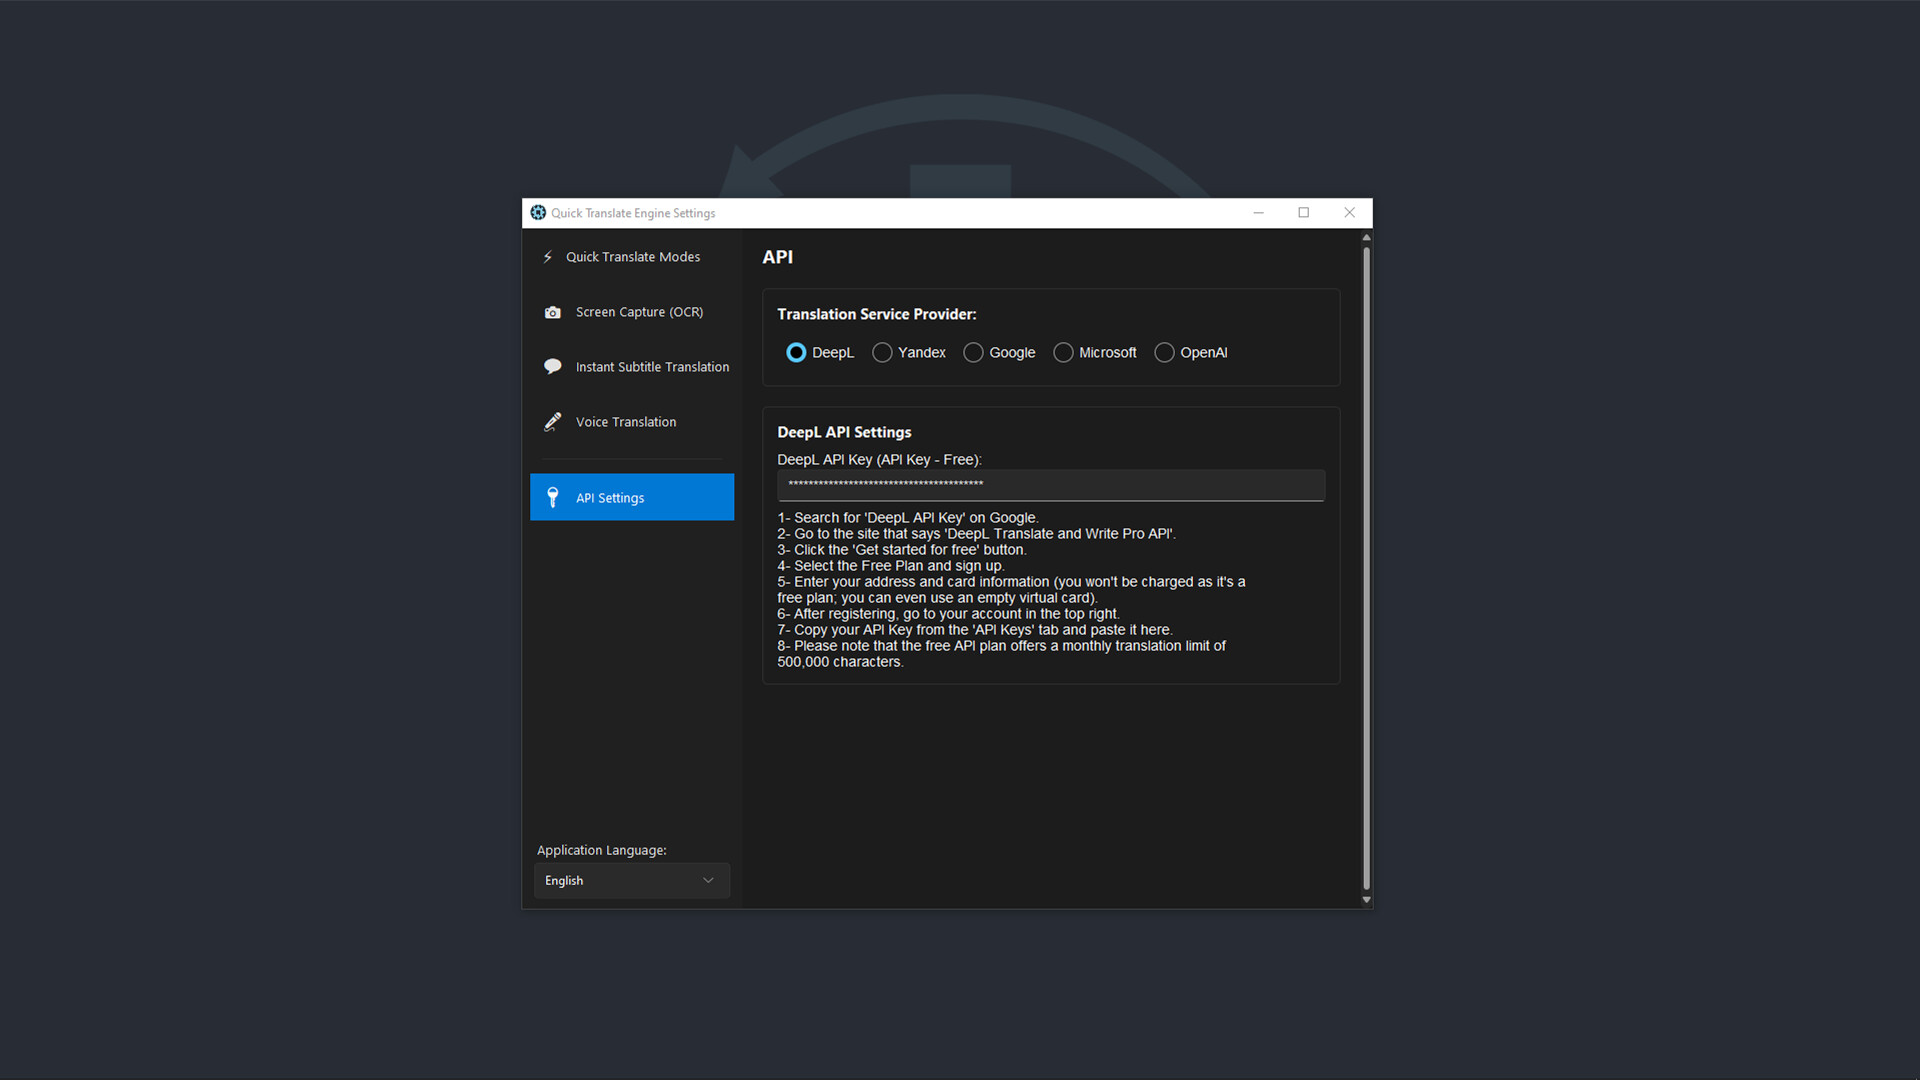Select Microsoft as translation provider
The image size is (1920, 1080).
coord(1062,352)
